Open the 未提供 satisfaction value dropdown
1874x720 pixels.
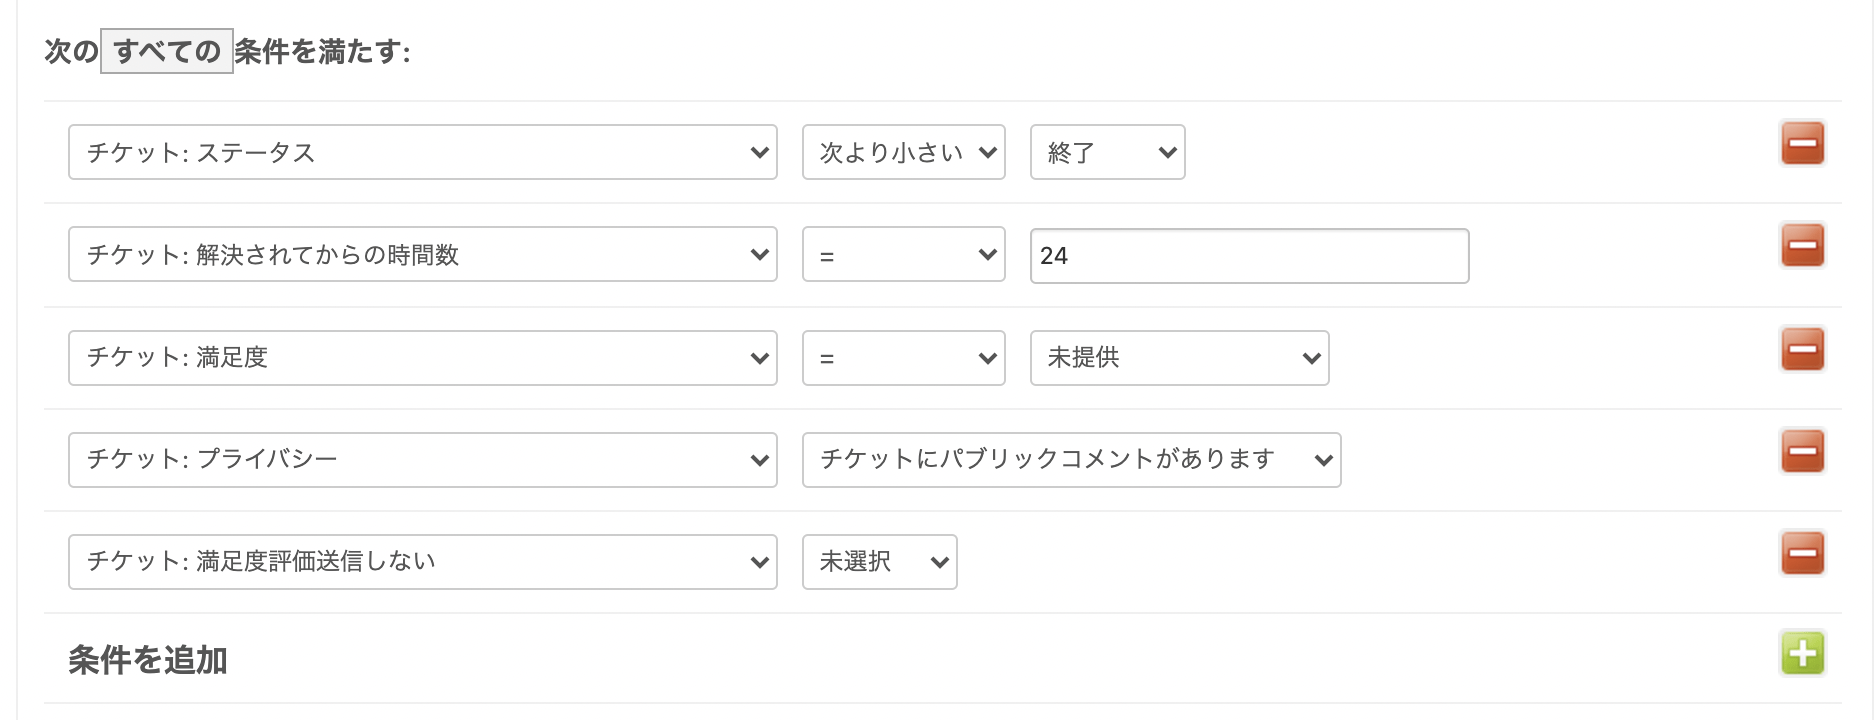tap(1179, 358)
